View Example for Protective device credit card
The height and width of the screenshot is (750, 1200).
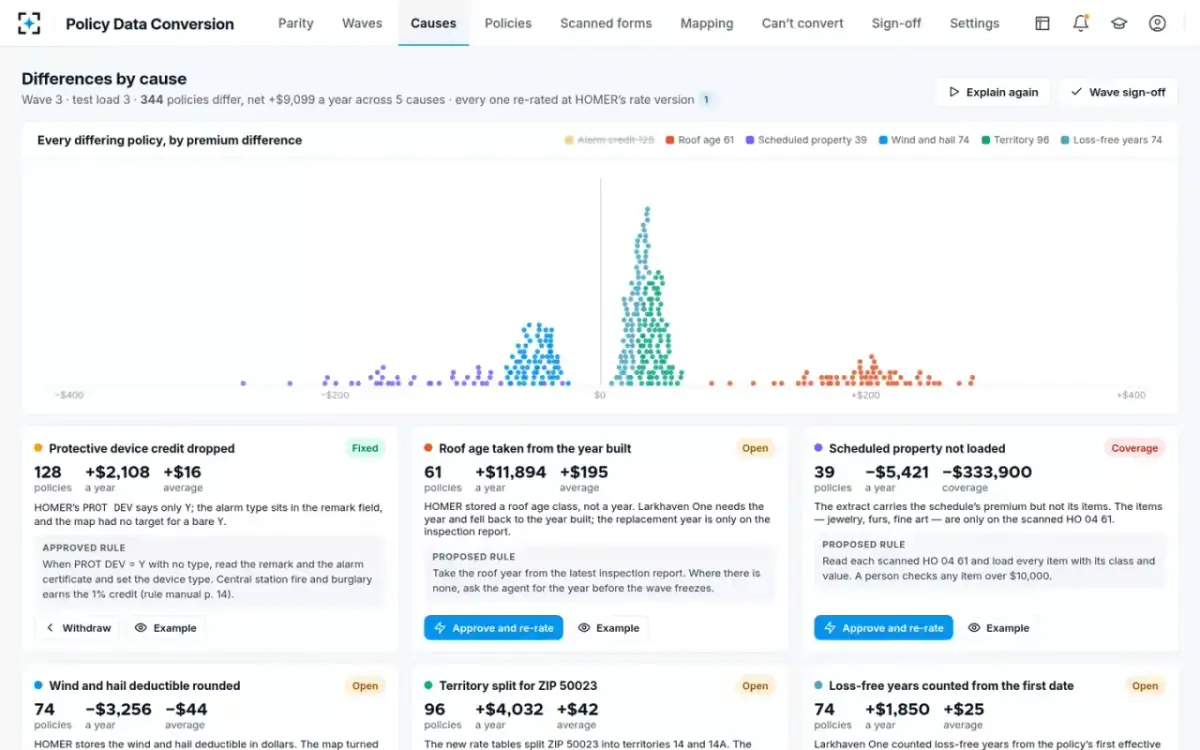pos(166,628)
